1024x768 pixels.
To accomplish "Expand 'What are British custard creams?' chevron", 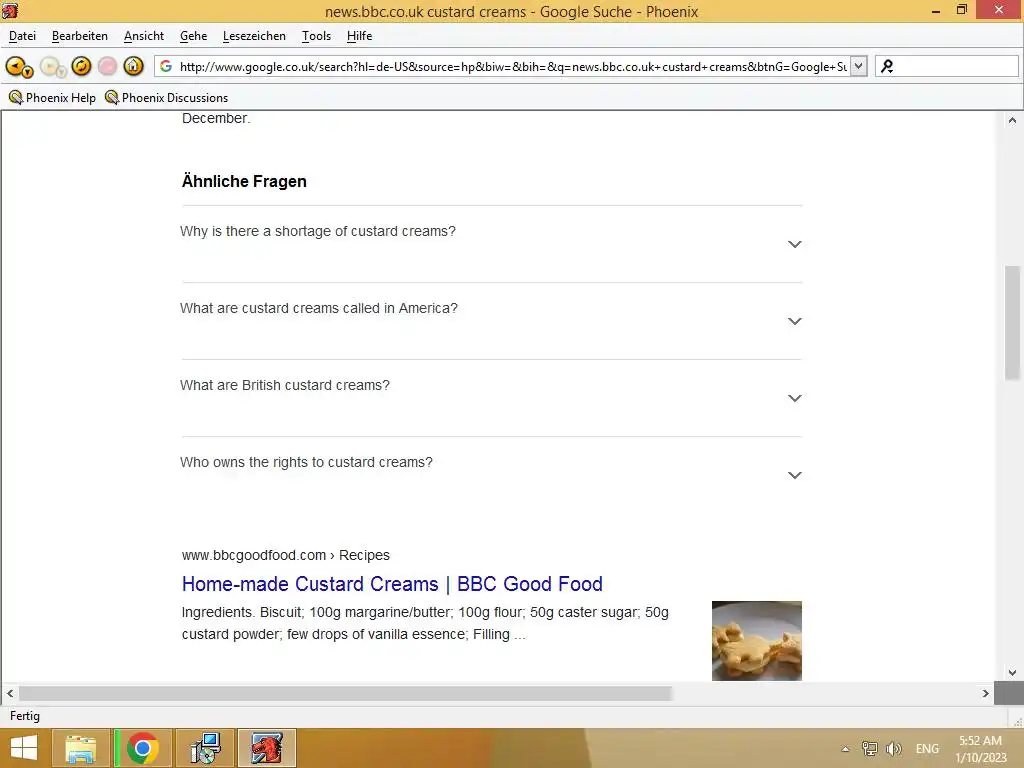I will click(794, 398).
